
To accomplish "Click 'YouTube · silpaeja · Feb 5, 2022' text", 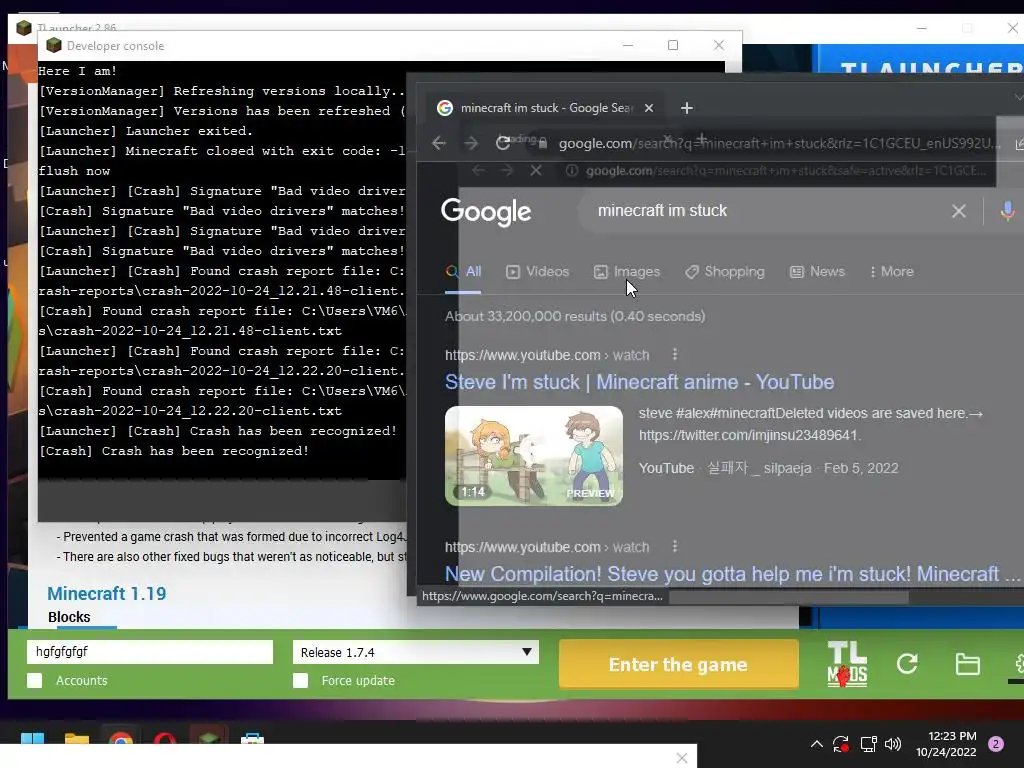I will pyautogui.click(x=768, y=468).
